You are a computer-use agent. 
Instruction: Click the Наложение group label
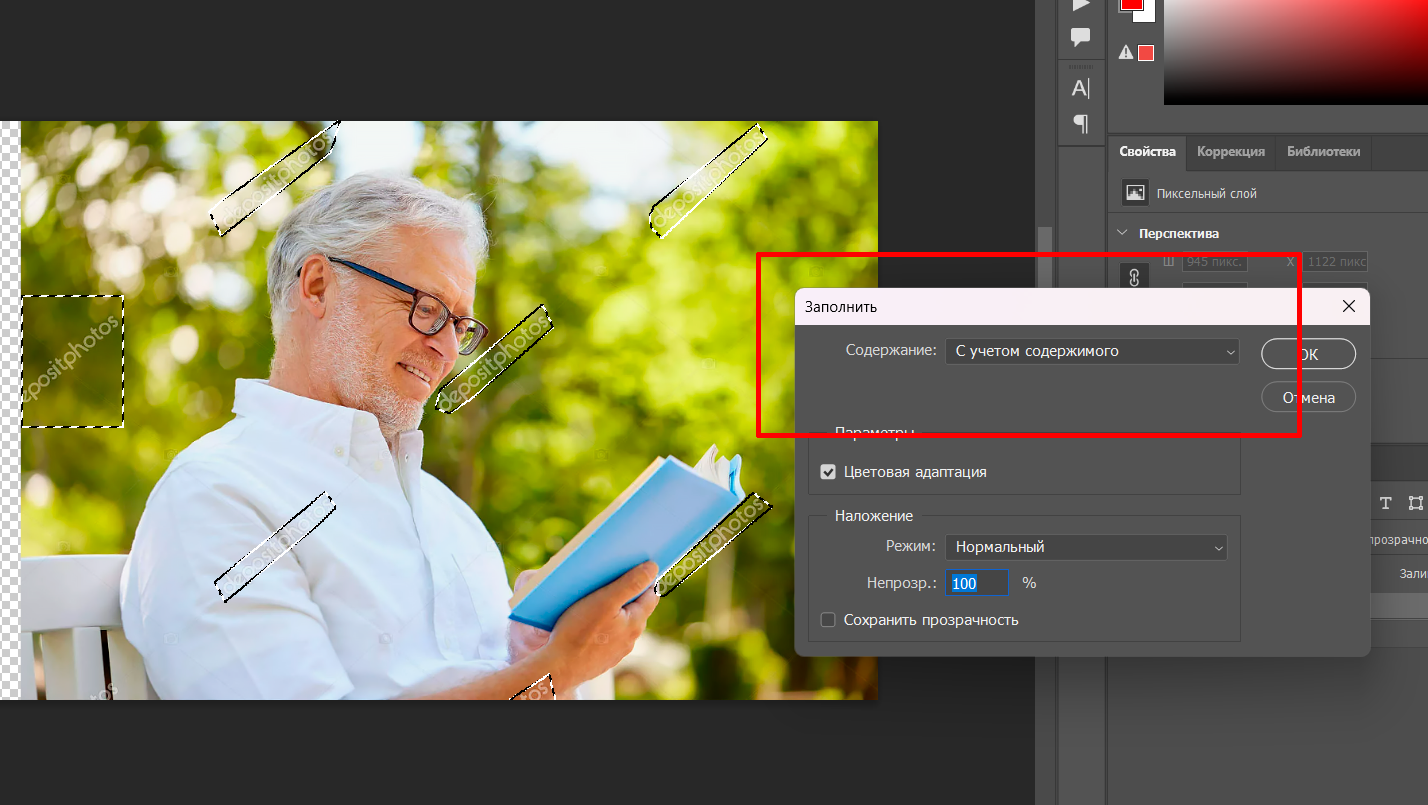coord(874,516)
